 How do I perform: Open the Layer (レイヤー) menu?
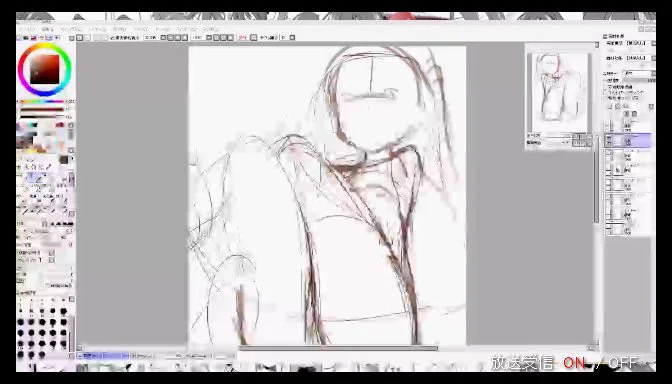(97, 29)
